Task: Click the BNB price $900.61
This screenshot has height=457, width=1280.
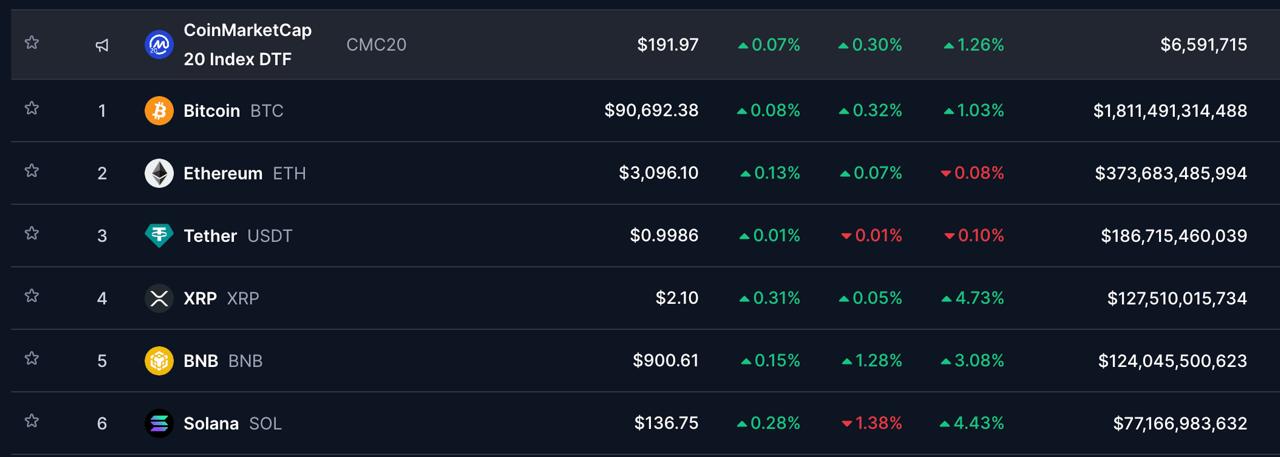Action: (x=665, y=360)
